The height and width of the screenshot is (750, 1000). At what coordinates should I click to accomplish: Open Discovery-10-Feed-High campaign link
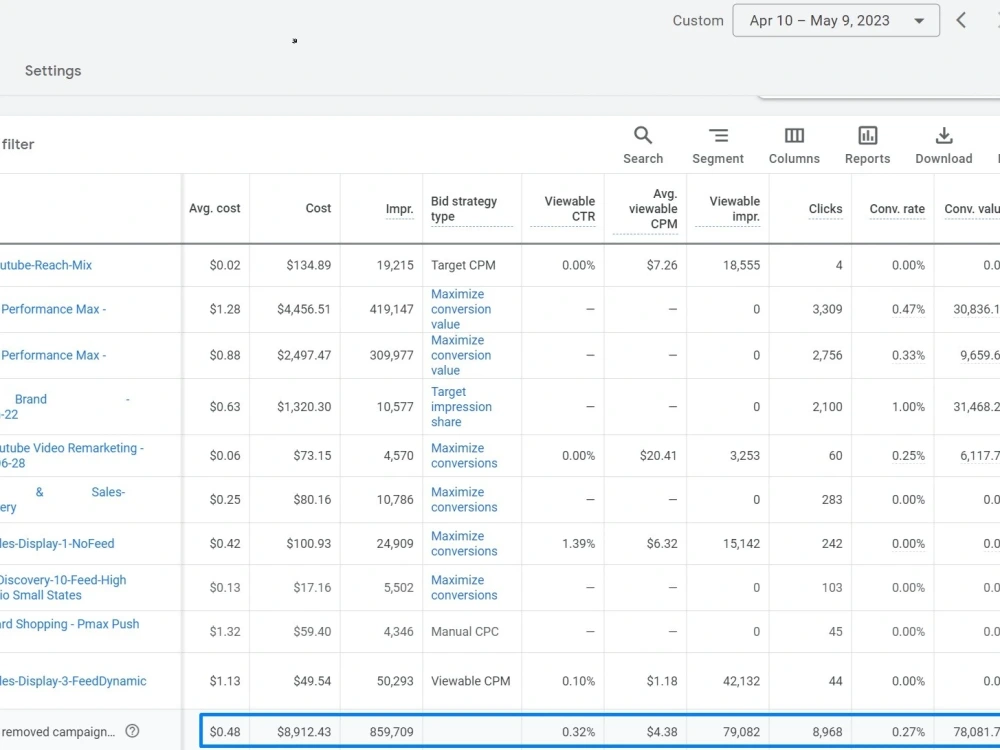pos(62,587)
